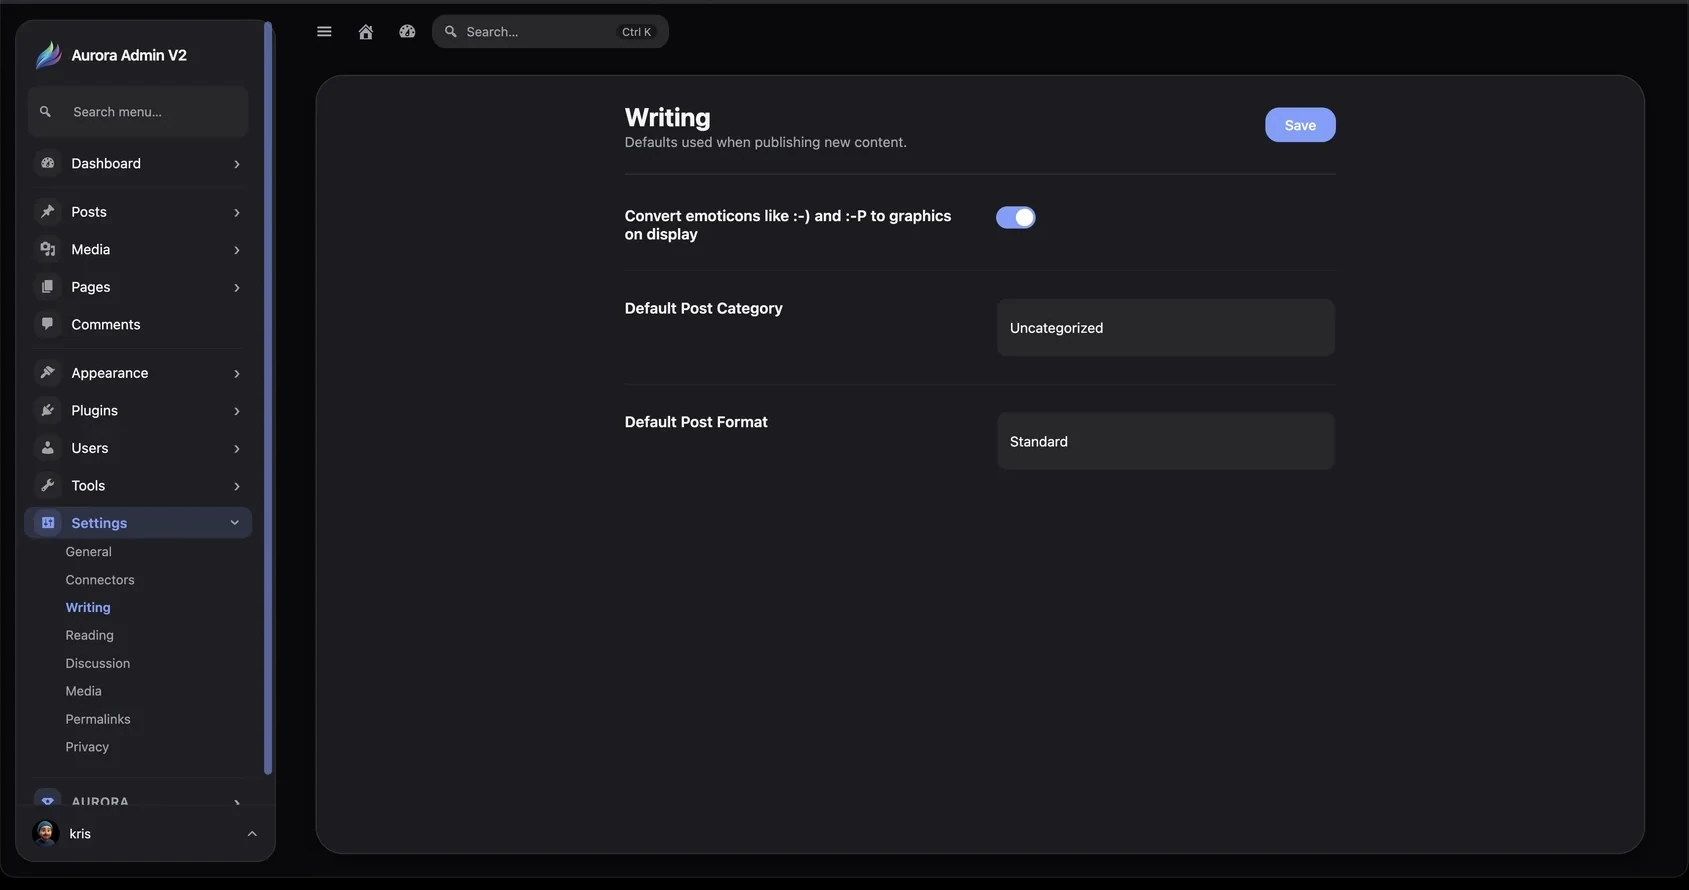
Task: Click the Media icon in sidebar
Action: [x=47, y=249]
